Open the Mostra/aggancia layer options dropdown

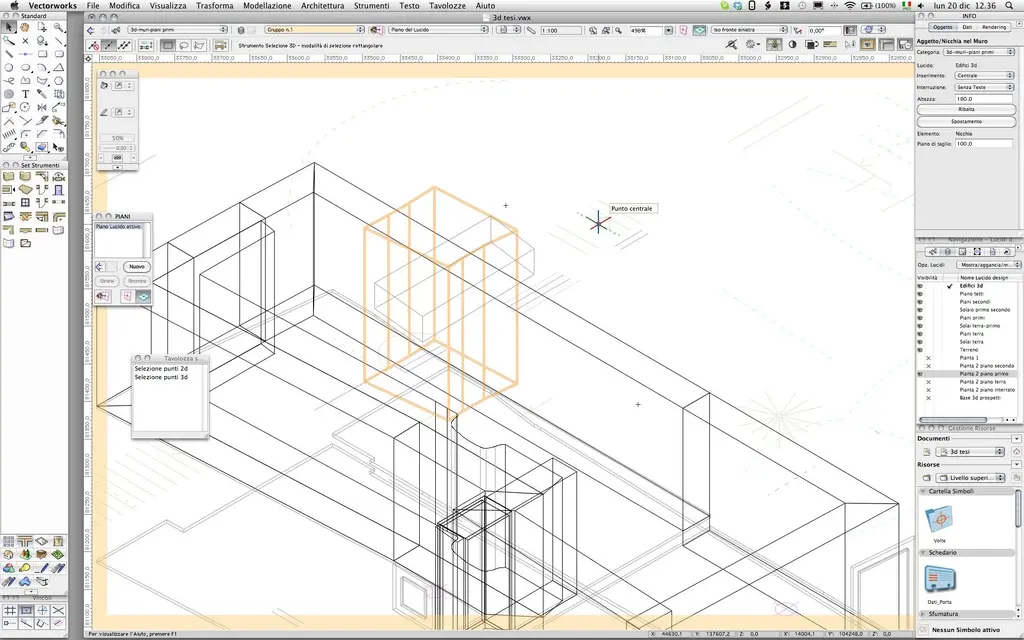coord(989,264)
